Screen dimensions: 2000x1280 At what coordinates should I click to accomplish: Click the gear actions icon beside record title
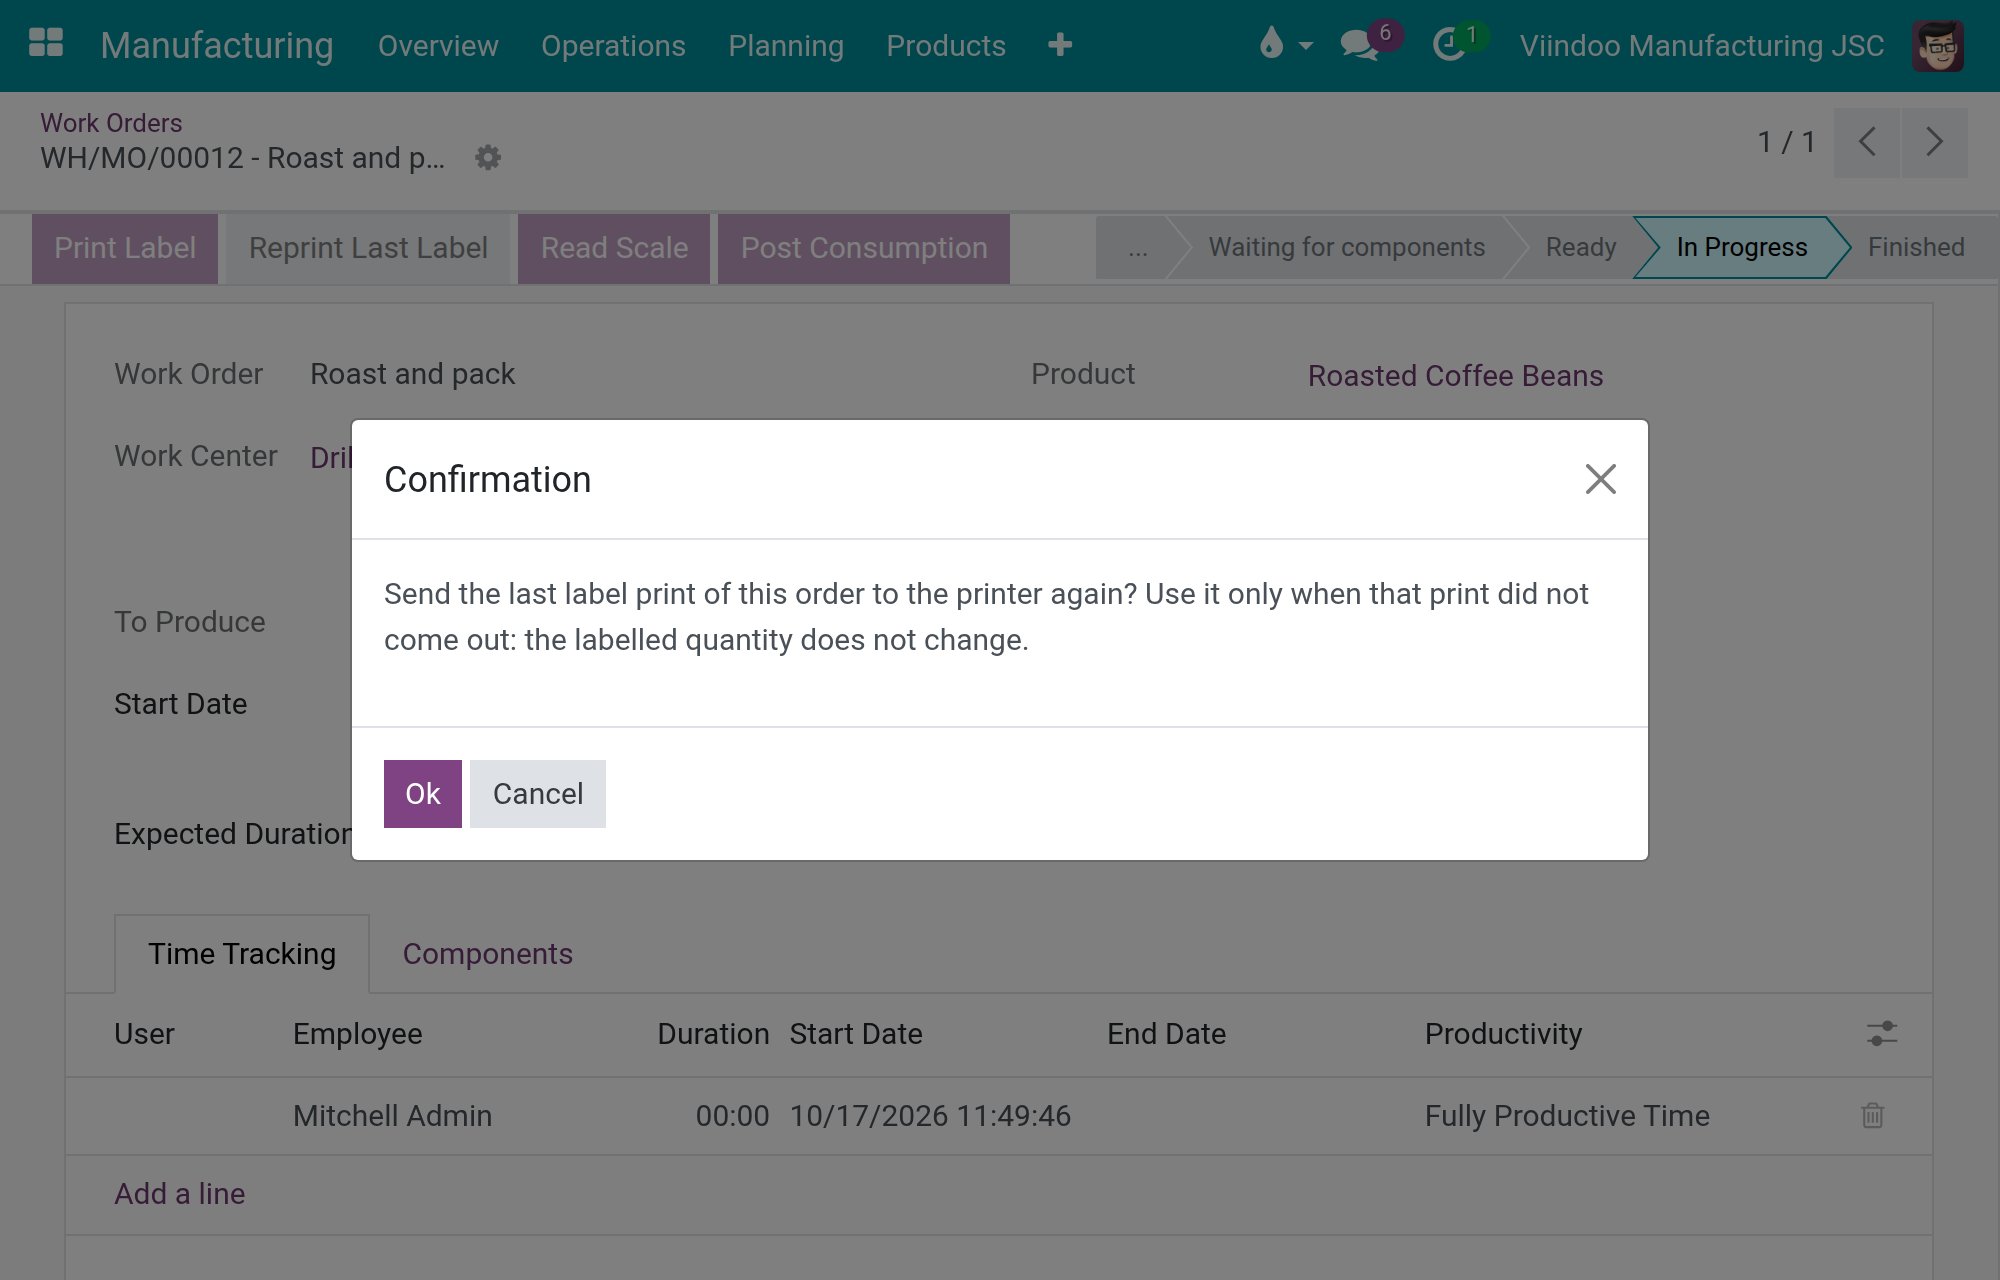488,158
